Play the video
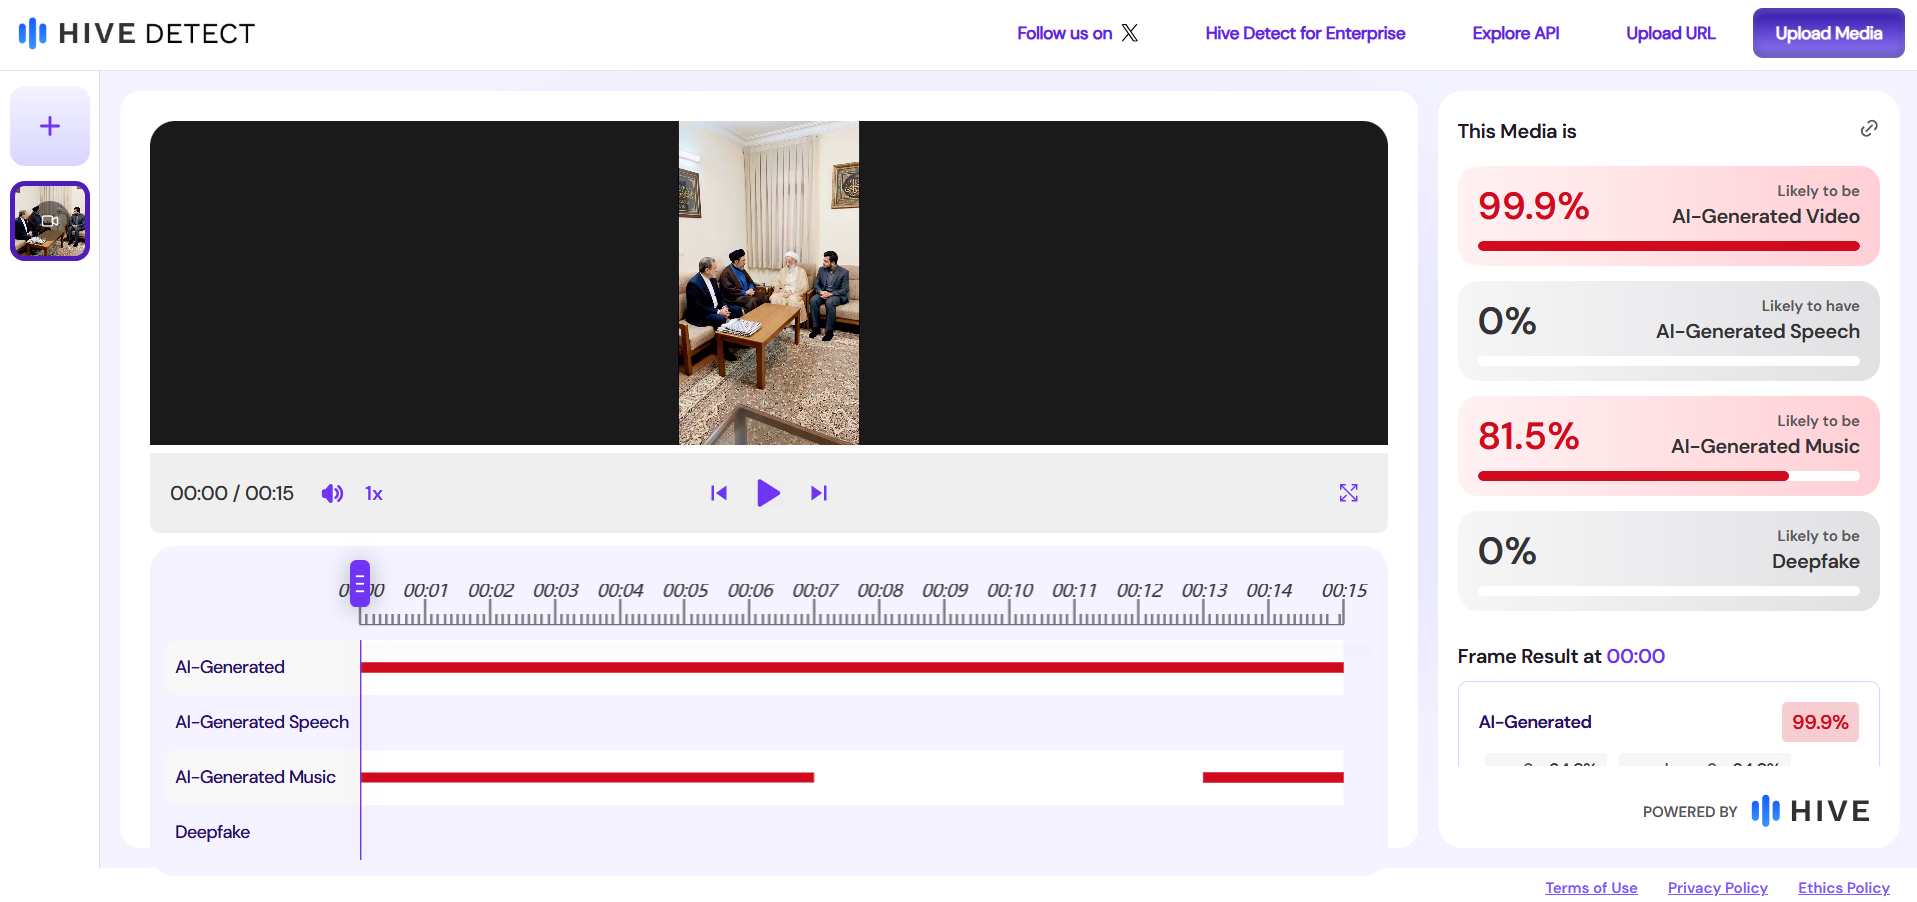The height and width of the screenshot is (902, 1917). [x=768, y=493]
